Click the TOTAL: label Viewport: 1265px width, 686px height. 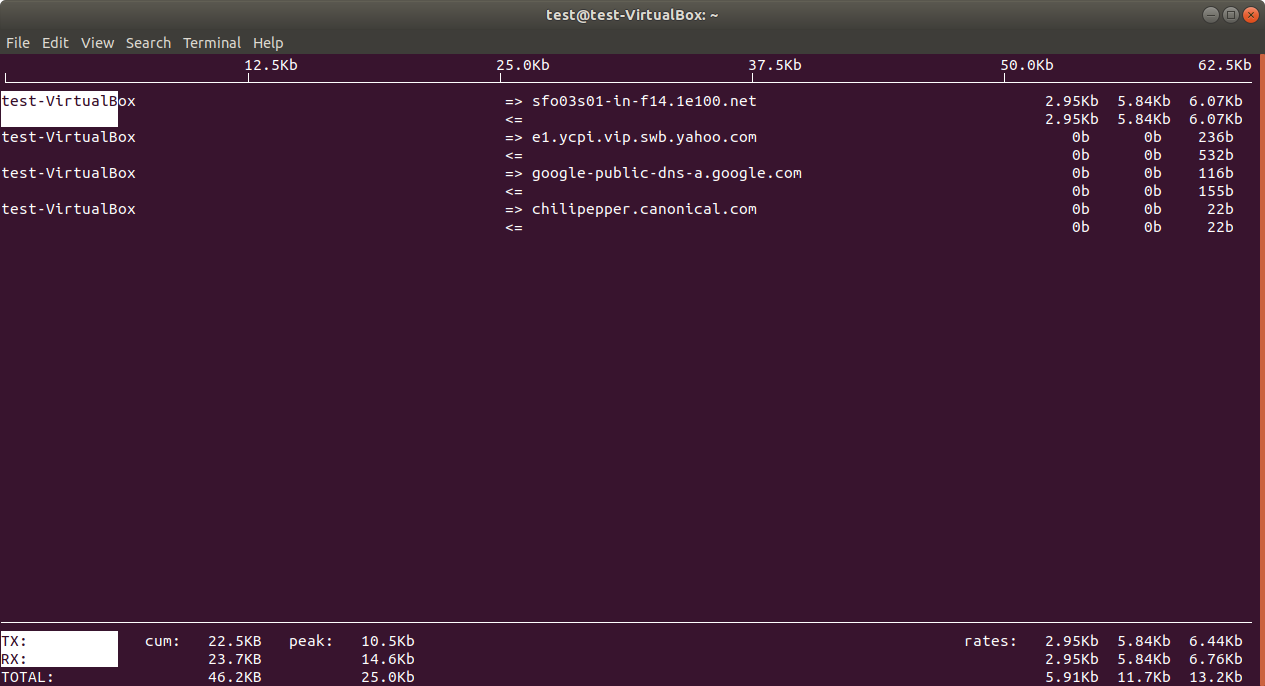click(x=28, y=677)
